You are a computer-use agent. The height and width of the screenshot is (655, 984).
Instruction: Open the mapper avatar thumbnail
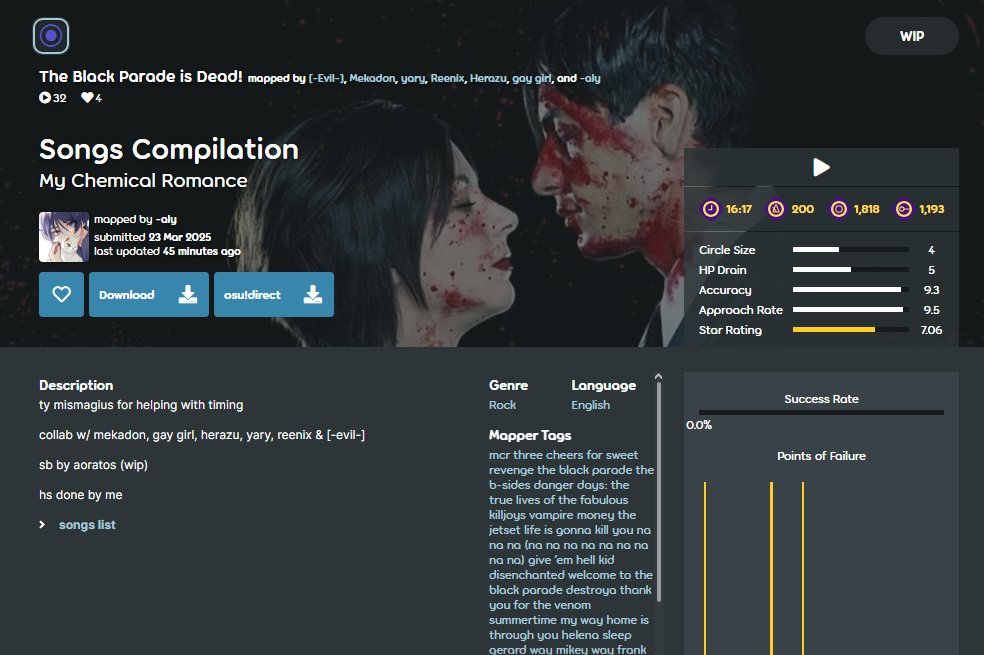64,237
